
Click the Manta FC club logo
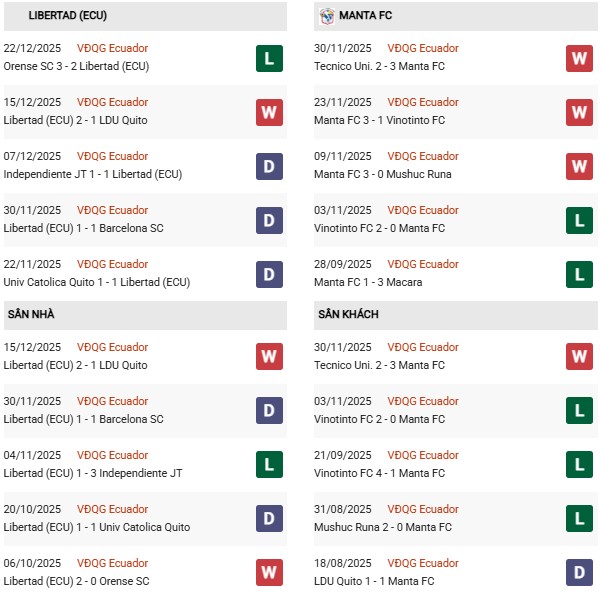tap(327, 16)
